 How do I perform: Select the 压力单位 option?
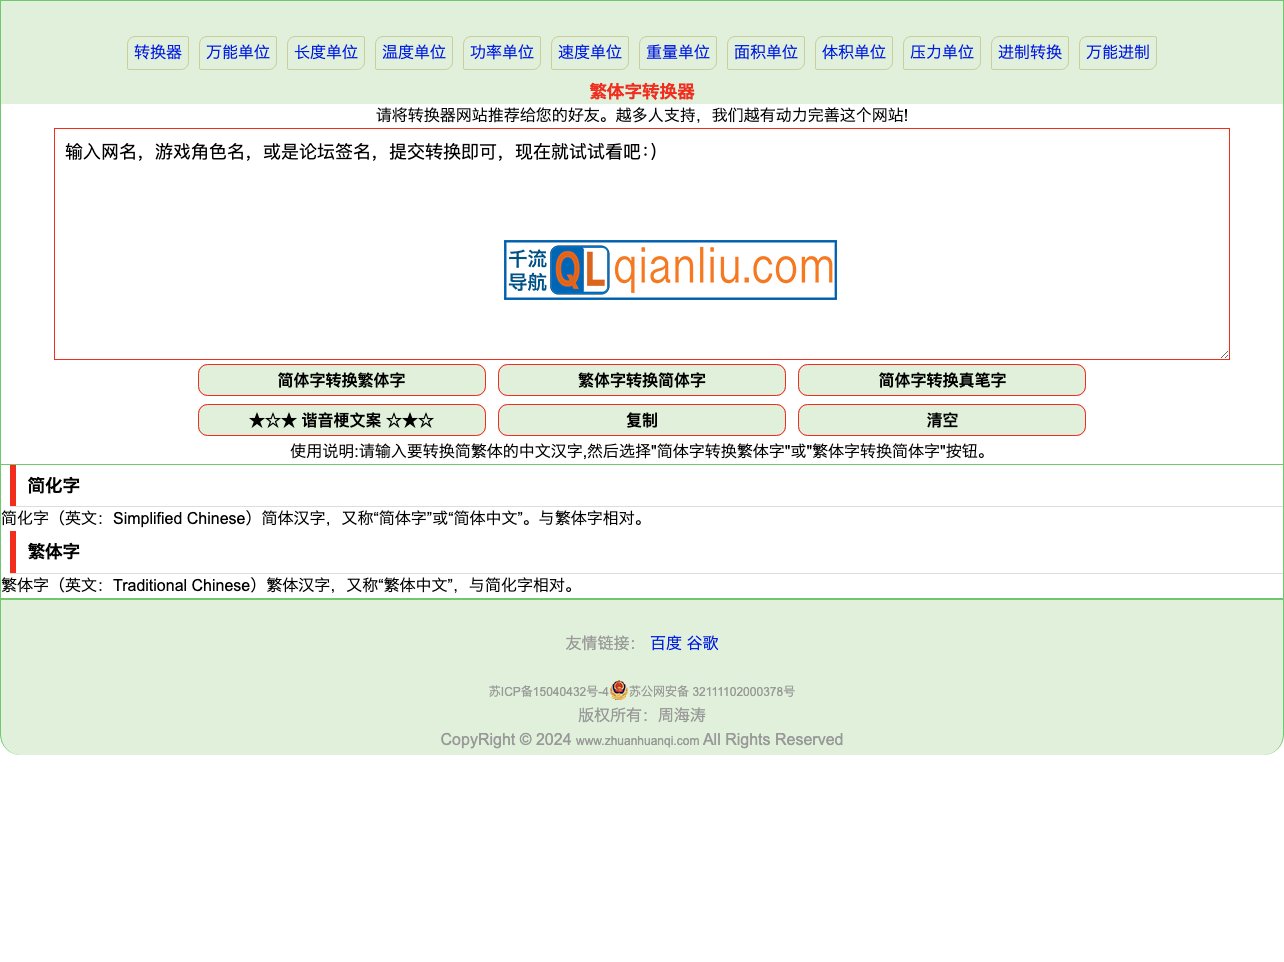click(x=941, y=52)
